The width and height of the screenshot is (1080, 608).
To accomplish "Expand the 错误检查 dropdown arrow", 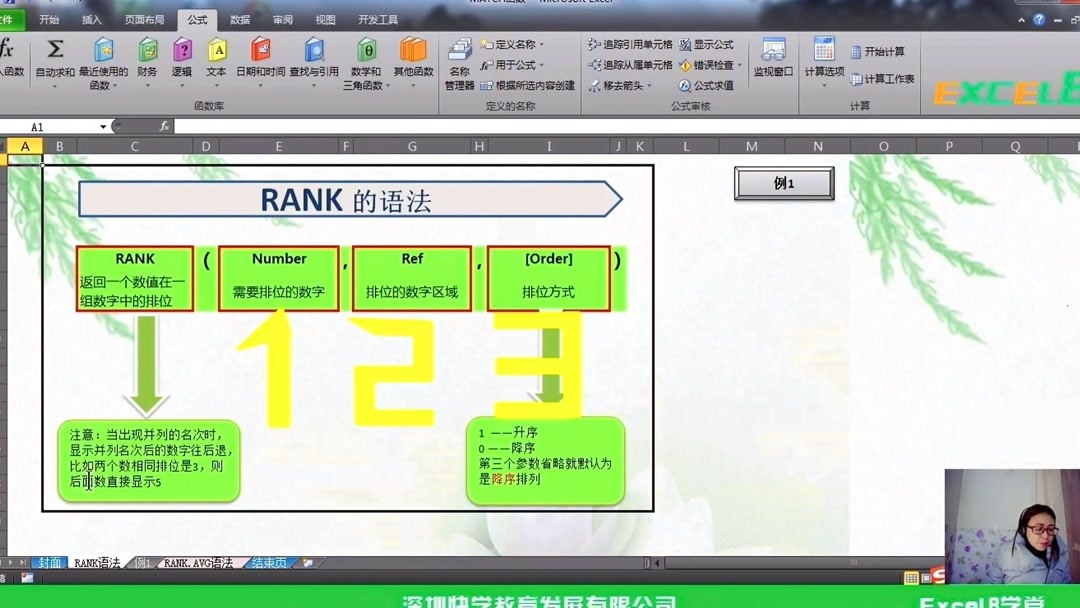I will 742,65.
